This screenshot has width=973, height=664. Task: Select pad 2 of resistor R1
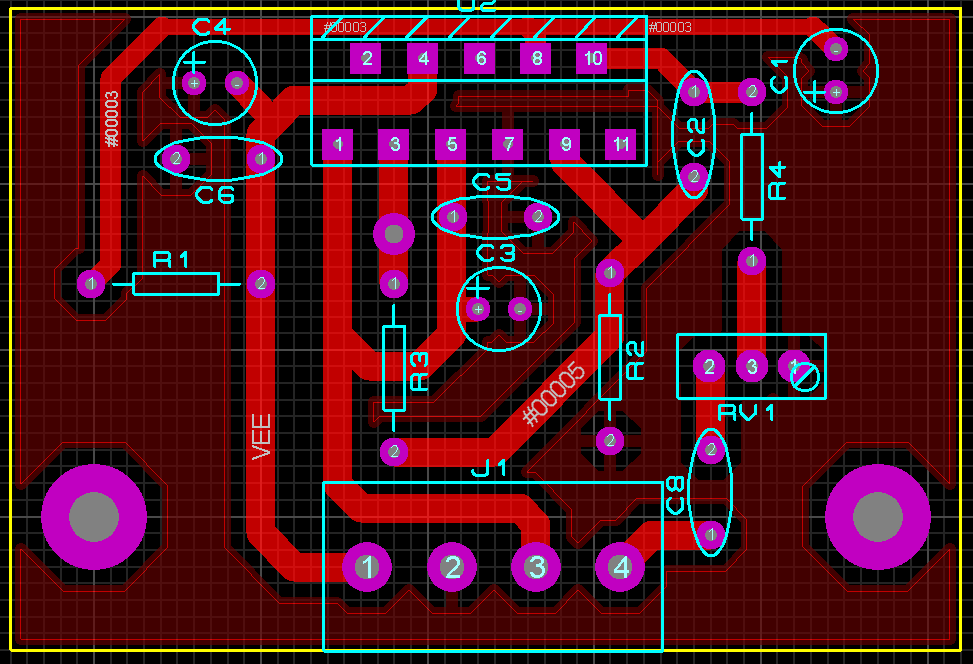pos(261,284)
